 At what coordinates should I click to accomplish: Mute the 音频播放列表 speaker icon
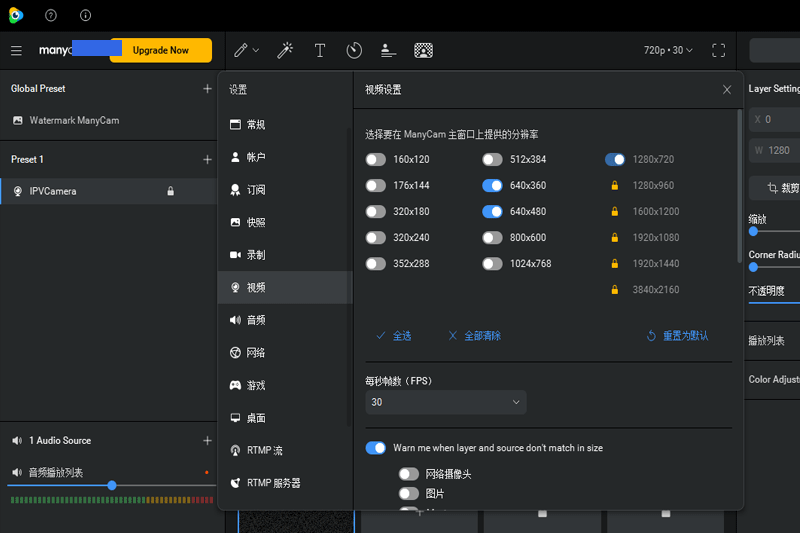point(17,472)
